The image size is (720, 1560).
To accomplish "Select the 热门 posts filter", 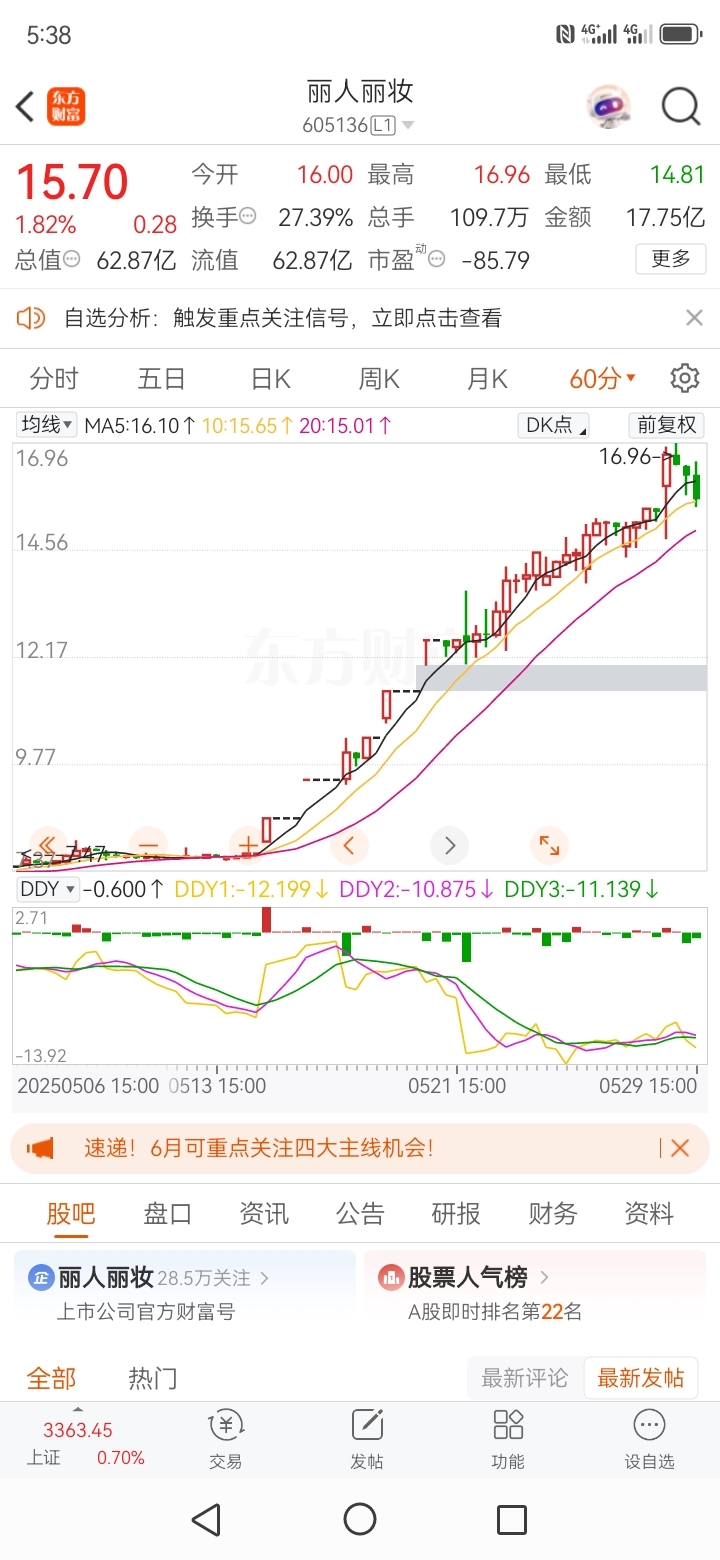I will pyautogui.click(x=153, y=1378).
